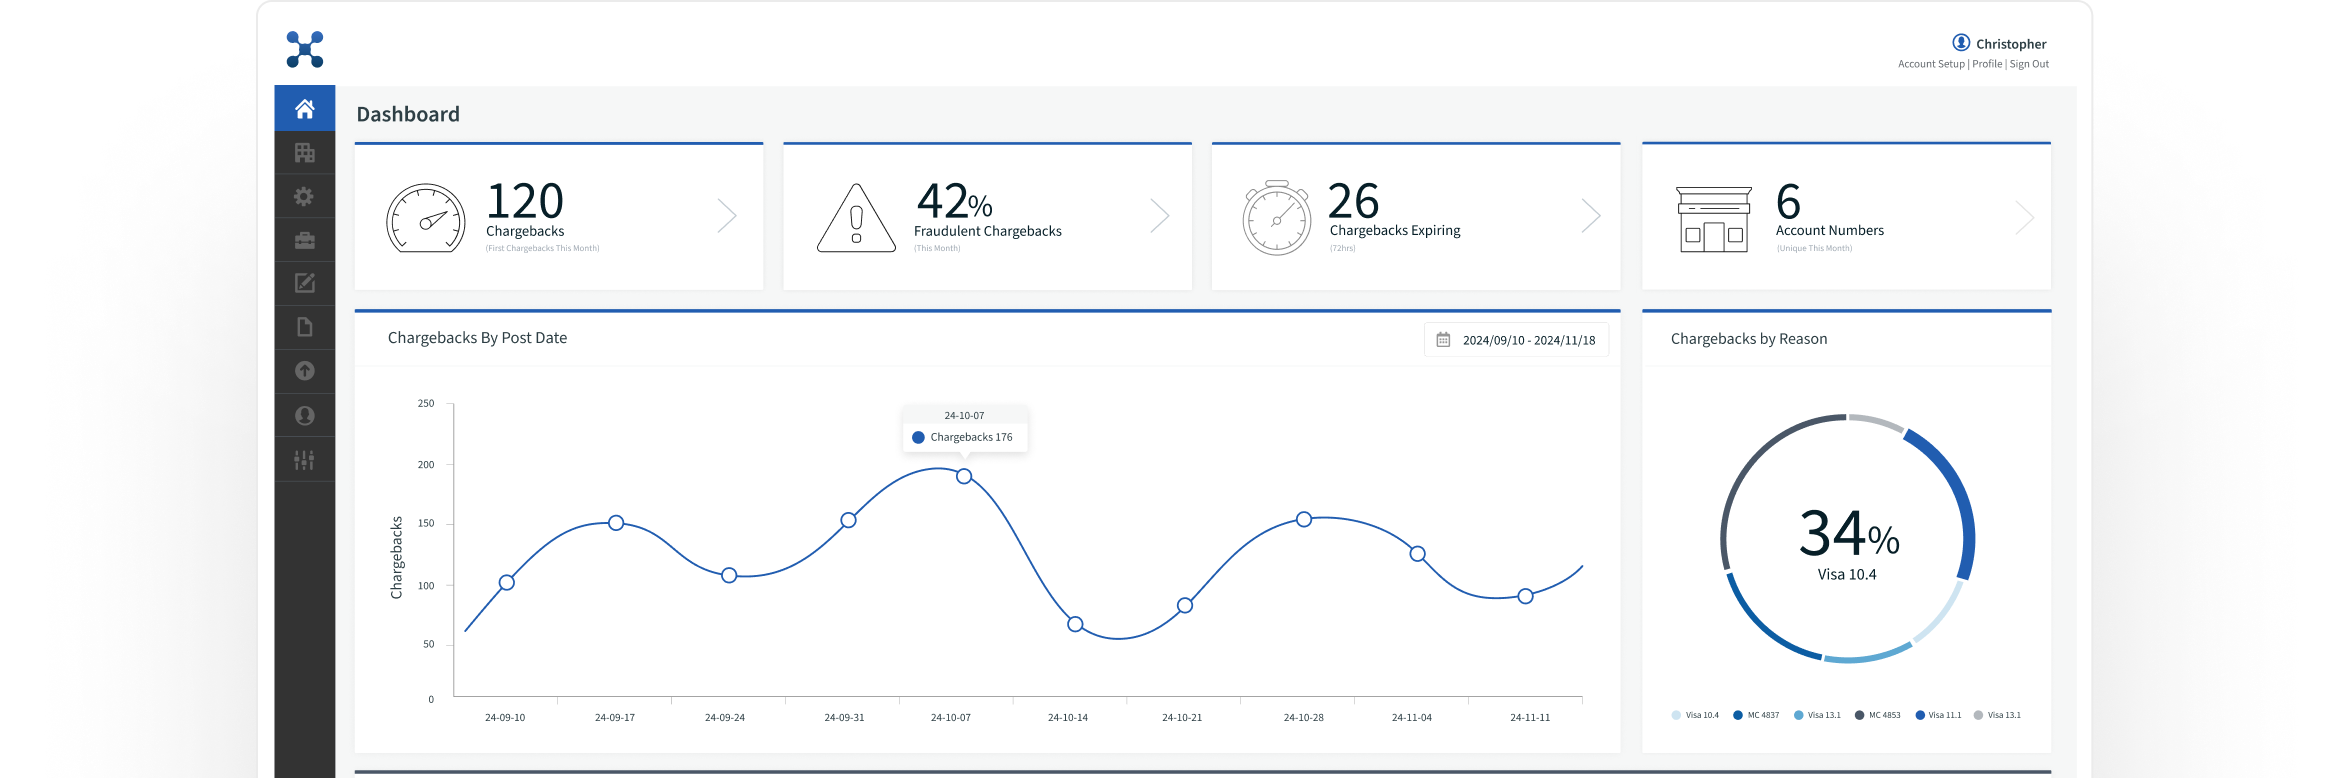
Task: Open the document page icon in the sidebar
Action: (305, 327)
